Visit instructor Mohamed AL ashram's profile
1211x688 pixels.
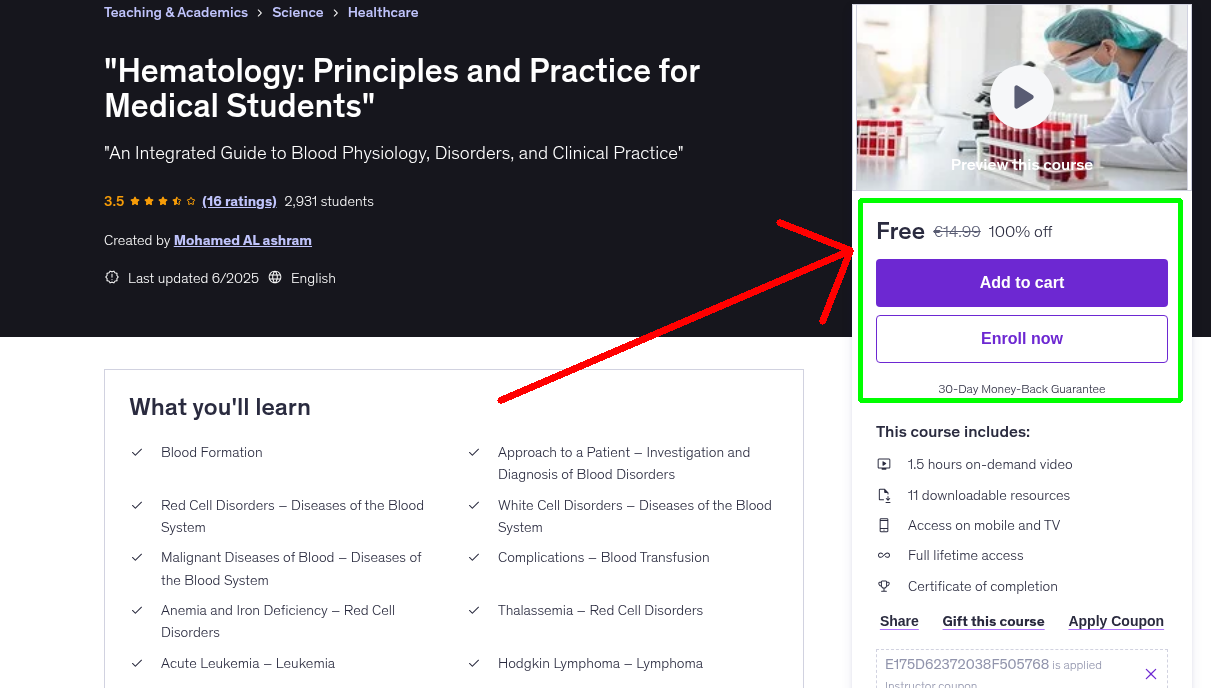tap(242, 240)
